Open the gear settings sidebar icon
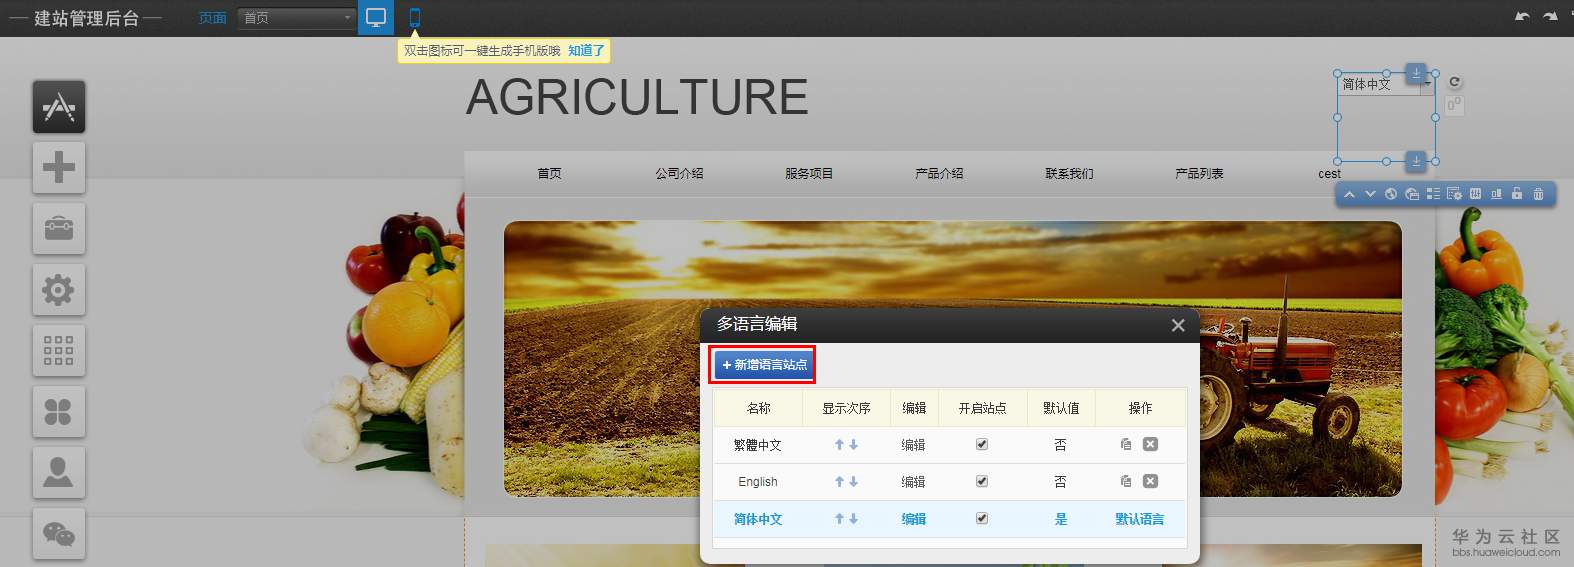The height and width of the screenshot is (567, 1574). 59,290
